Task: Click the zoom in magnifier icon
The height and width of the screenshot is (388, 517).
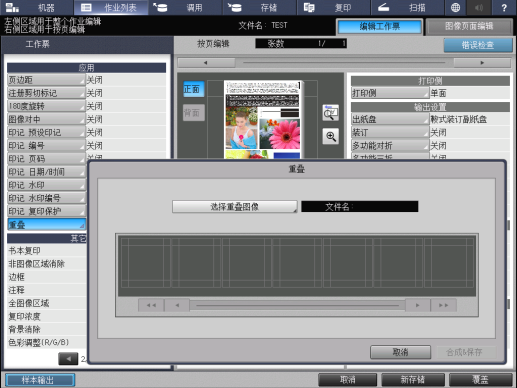Action: pyautogui.click(x=331, y=136)
